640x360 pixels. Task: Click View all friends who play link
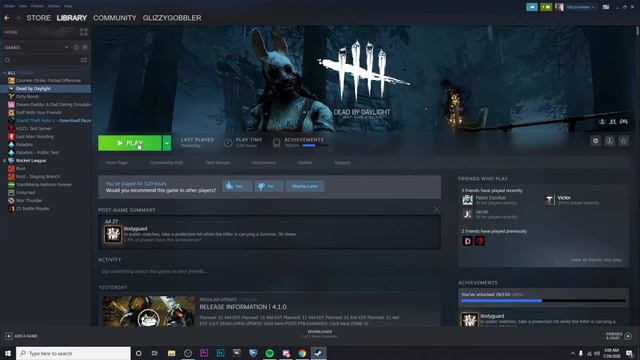(x=596, y=260)
